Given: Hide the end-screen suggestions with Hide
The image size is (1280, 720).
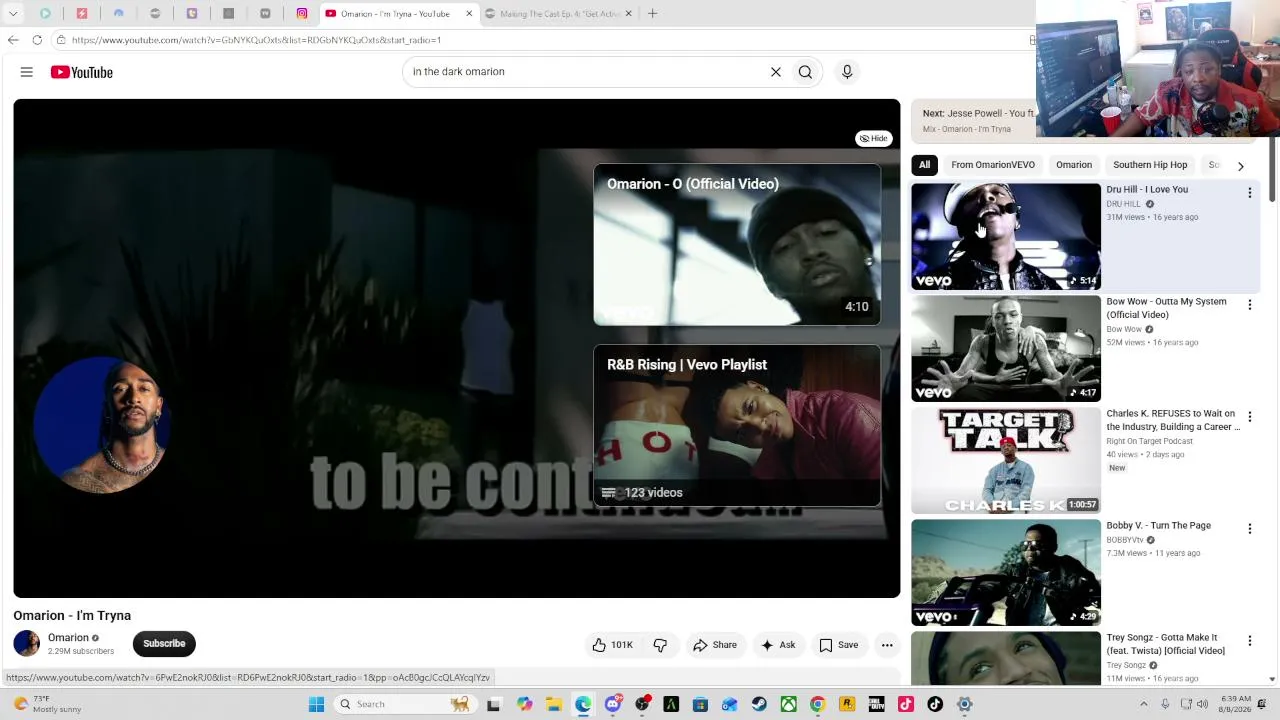Looking at the screenshot, I should tap(874, 138).
